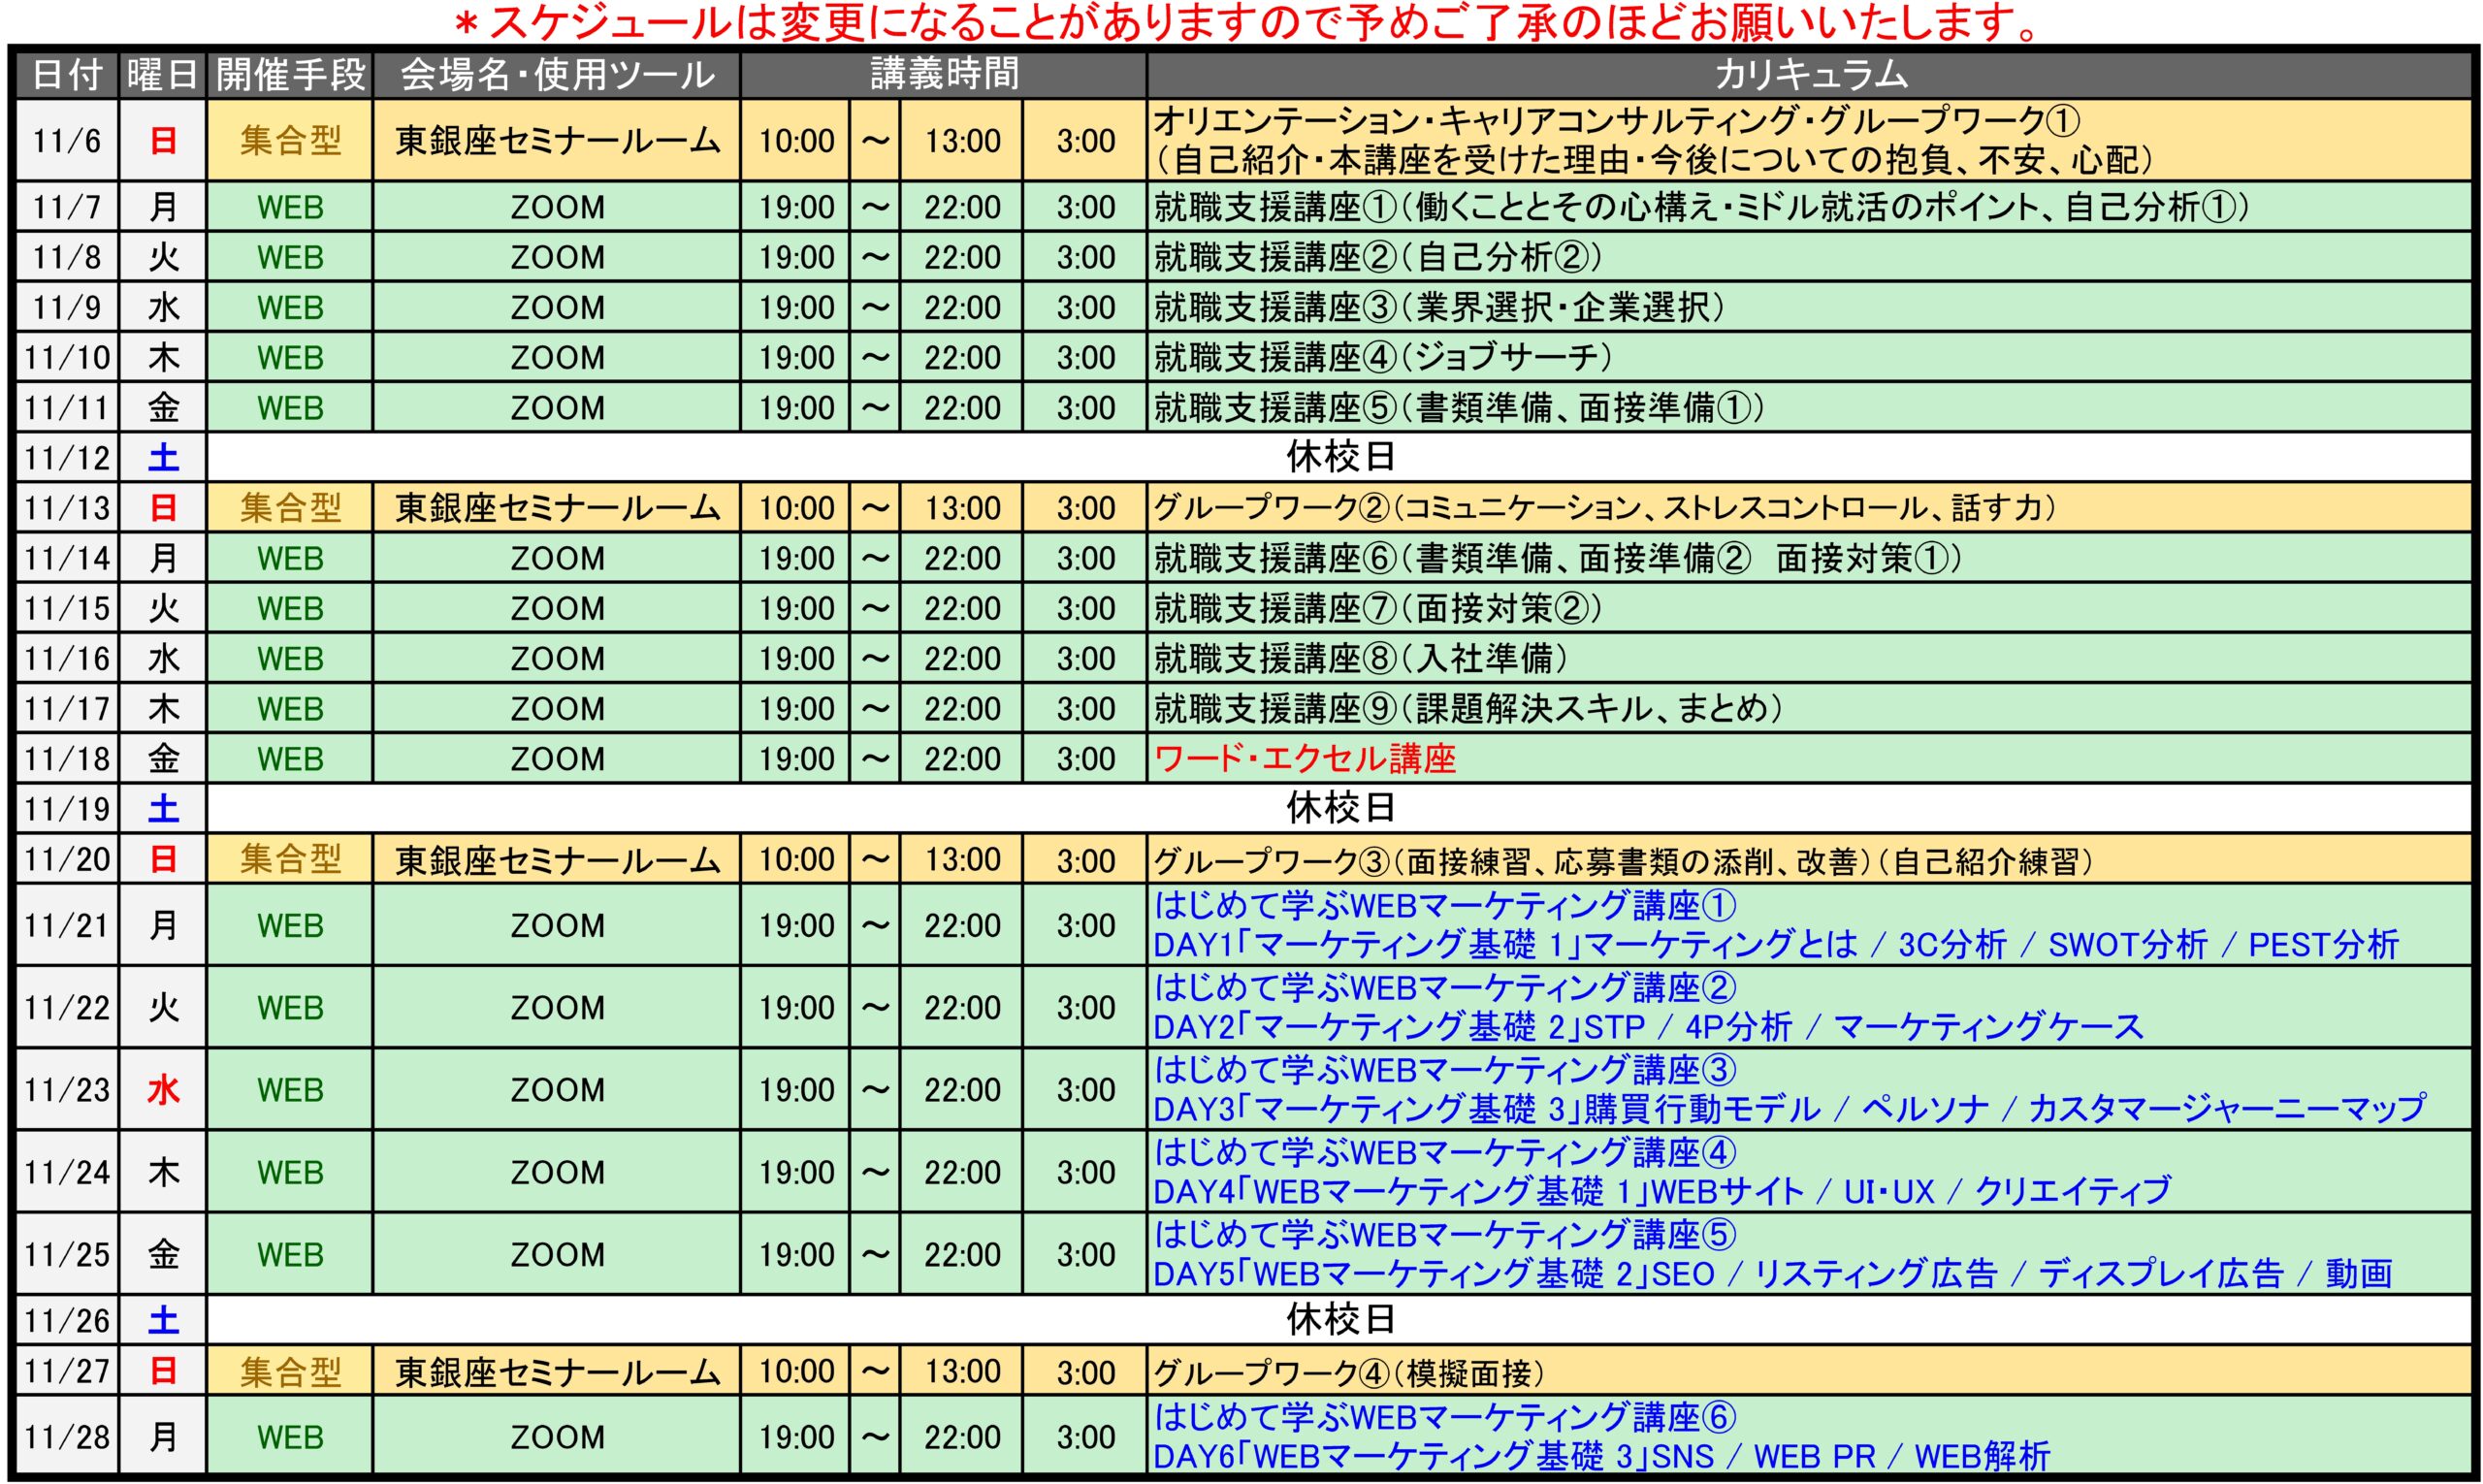Click the 19:00 start time for 11/18
2483x1484 pixels.
(x=796, y=759)
